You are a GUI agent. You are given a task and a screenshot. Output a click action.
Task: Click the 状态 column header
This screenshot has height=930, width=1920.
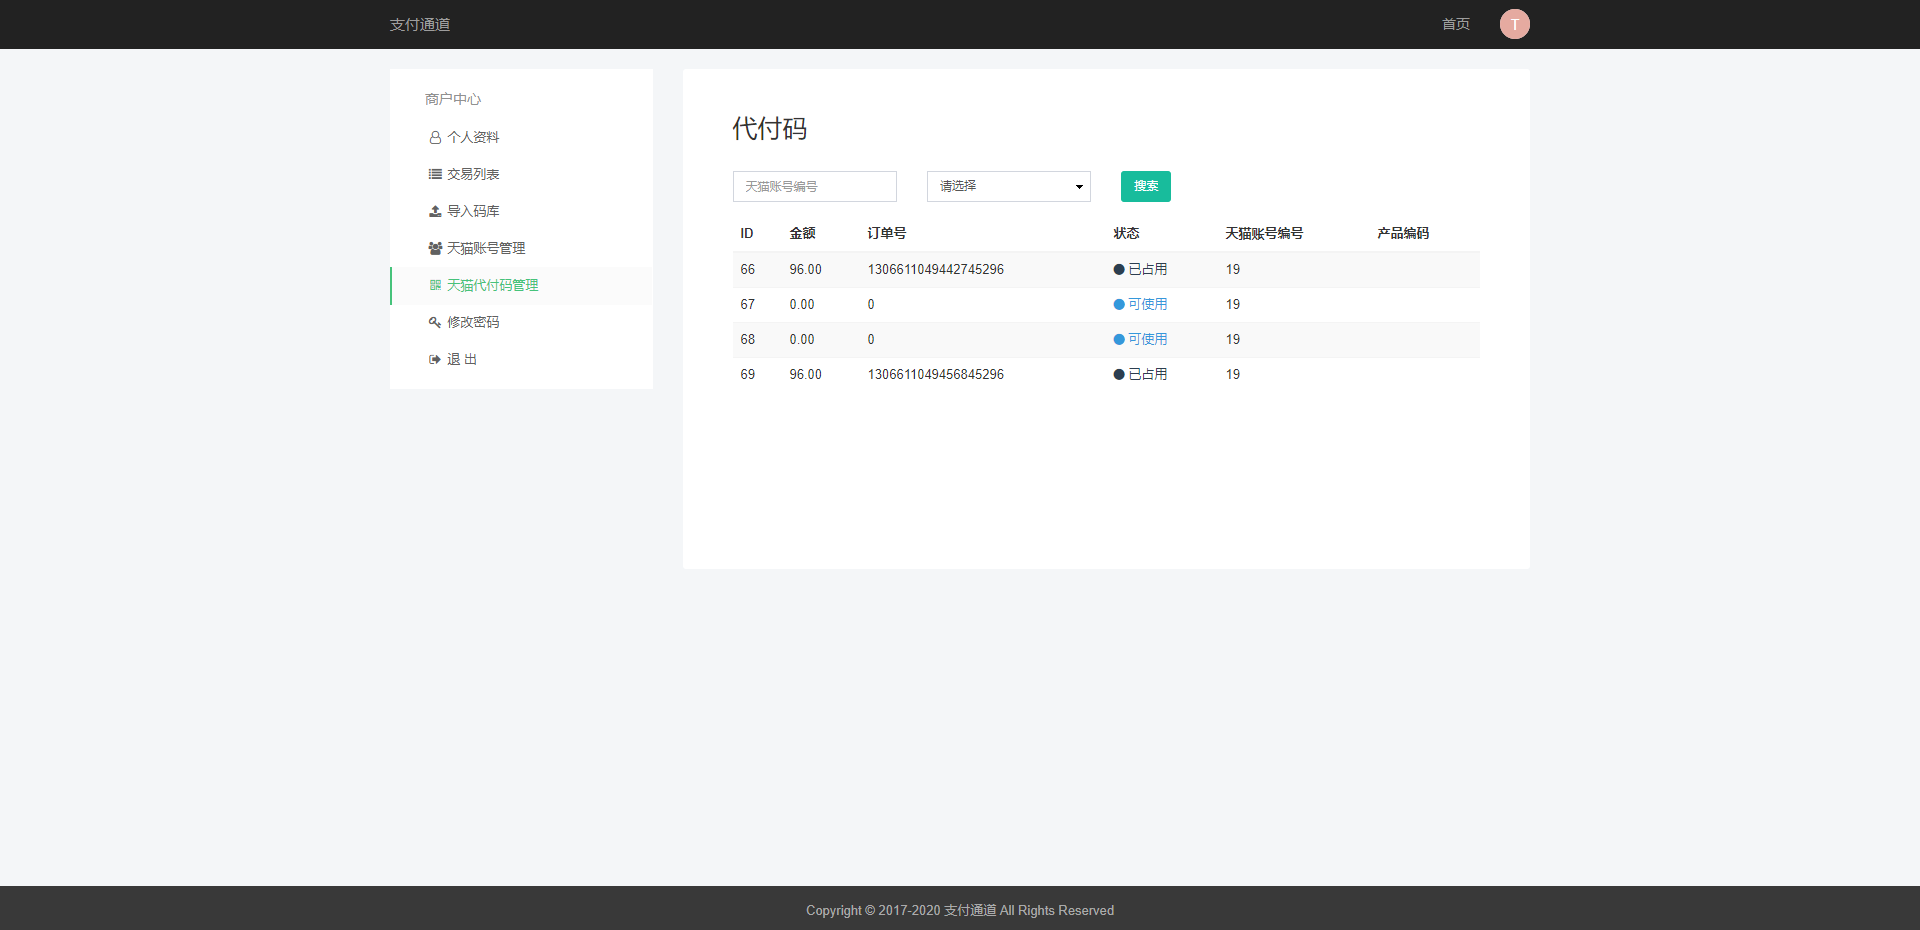1126,233
